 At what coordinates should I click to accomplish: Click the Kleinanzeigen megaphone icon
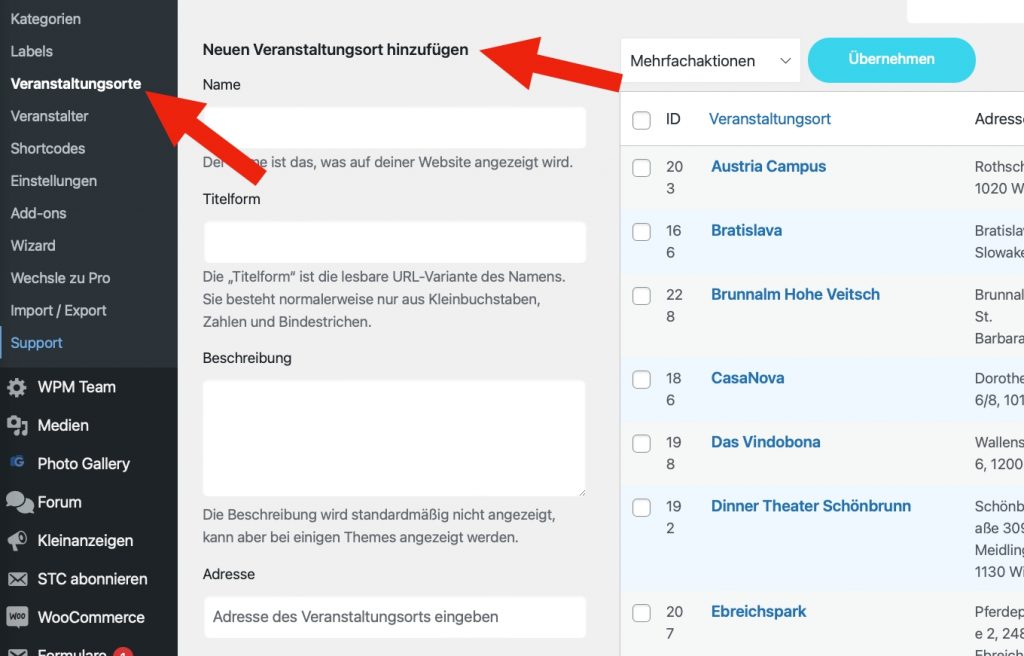point(17,541)
